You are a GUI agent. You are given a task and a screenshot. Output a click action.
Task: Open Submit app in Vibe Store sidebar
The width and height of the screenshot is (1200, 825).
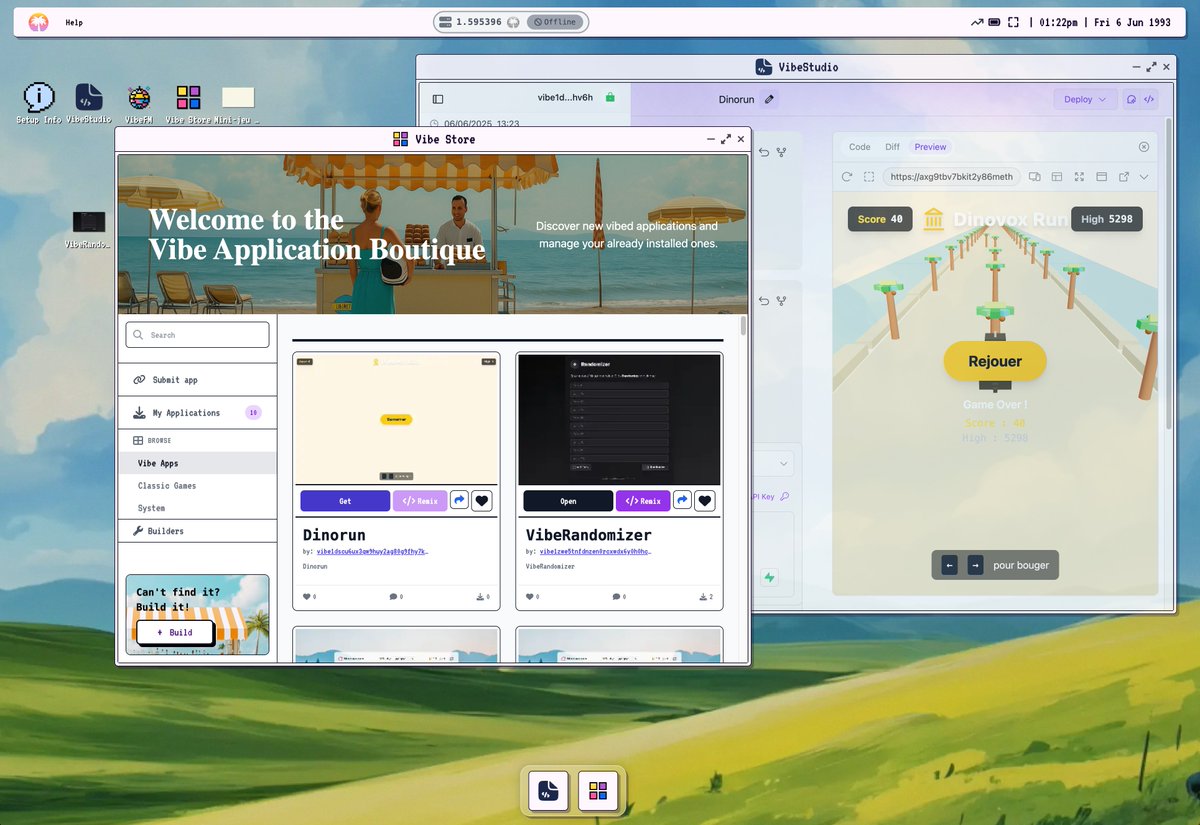pos(197,380)
